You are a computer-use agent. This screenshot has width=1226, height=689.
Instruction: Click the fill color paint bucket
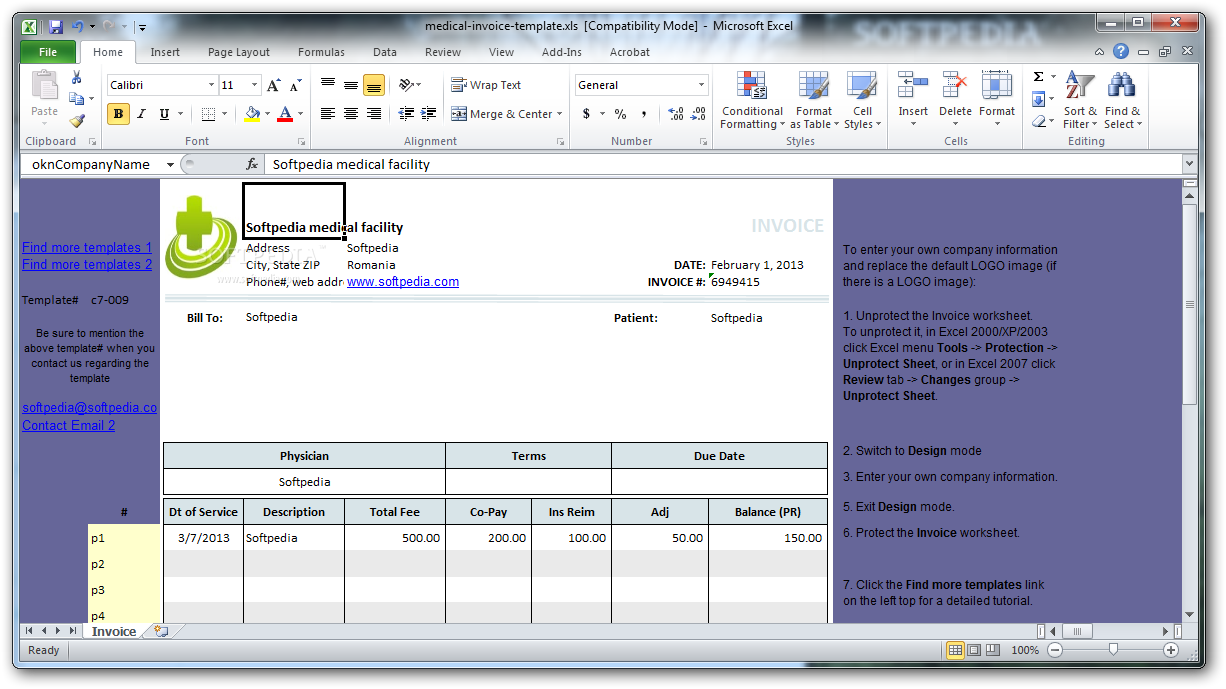tap(251, 114)
